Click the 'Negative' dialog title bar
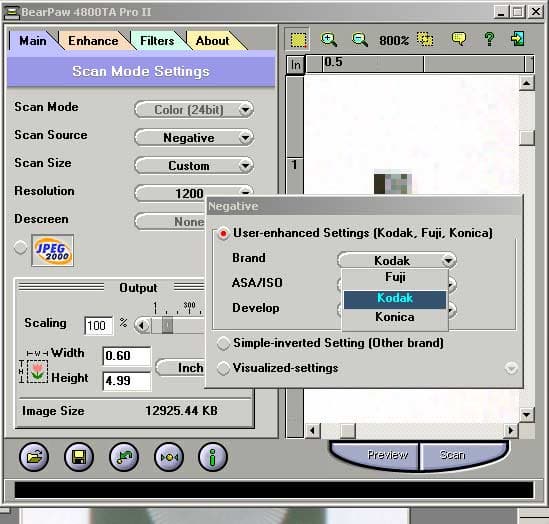The image size is (549, 524). [x=364, y=206]
